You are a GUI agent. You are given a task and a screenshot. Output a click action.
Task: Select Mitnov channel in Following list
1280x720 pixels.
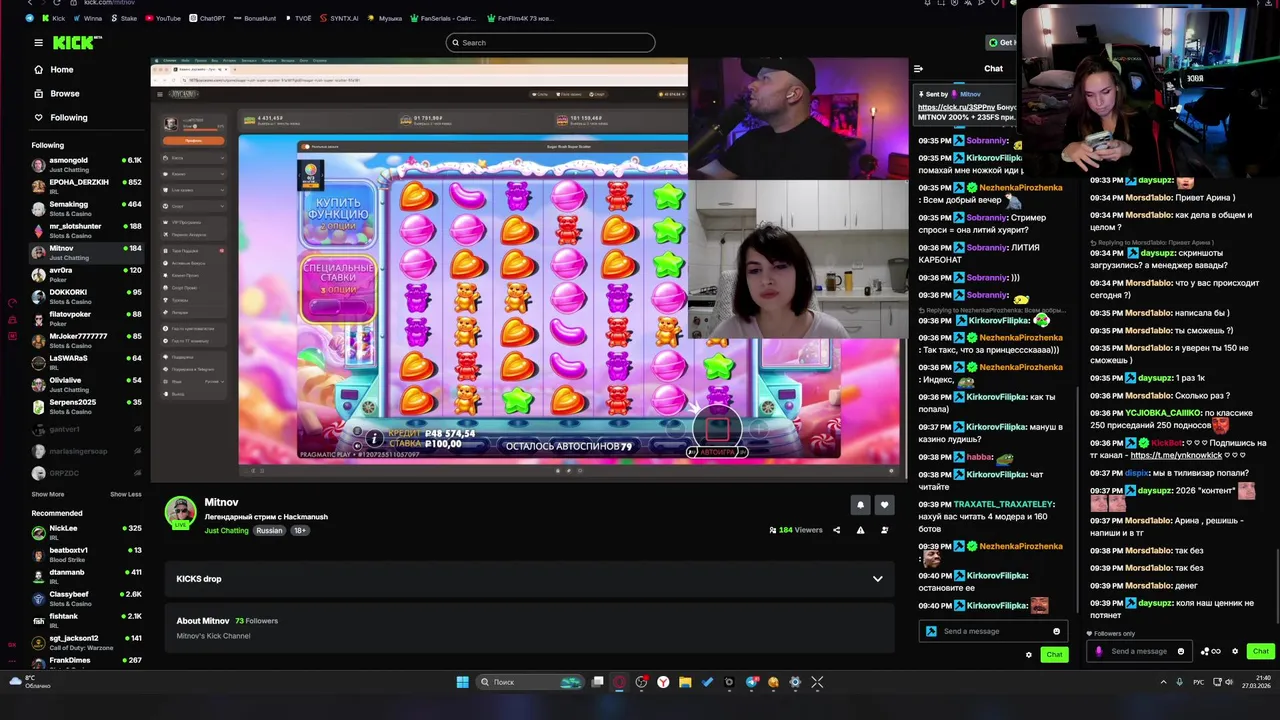[x=85, y=253]
